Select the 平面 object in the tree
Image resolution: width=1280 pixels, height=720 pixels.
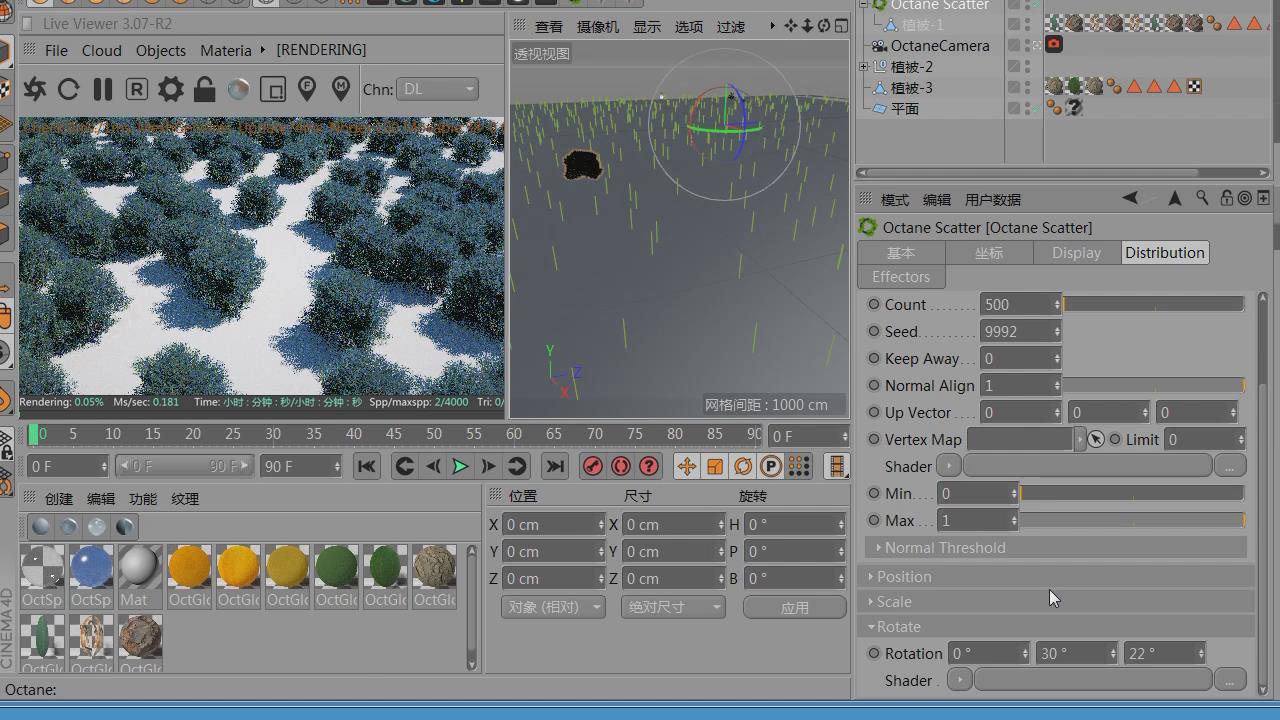coord(905,109)
